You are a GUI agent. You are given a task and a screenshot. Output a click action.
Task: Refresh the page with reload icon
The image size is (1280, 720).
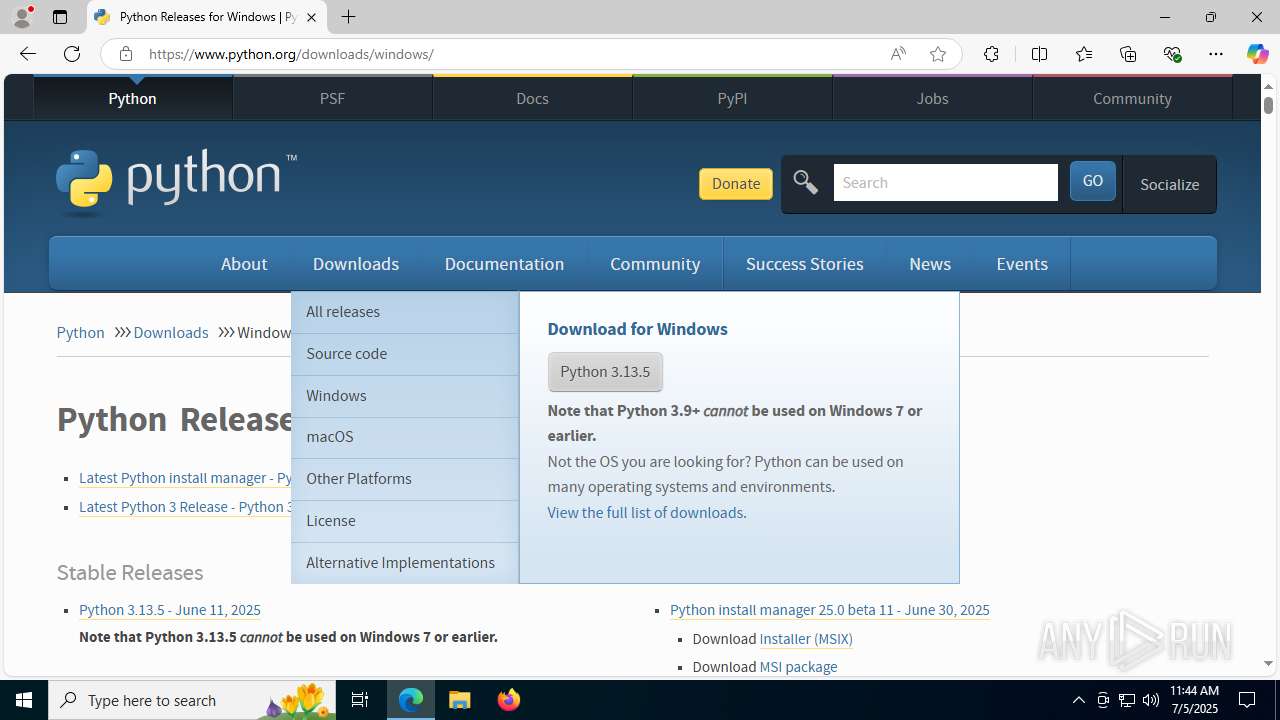[x=72, y=54]
